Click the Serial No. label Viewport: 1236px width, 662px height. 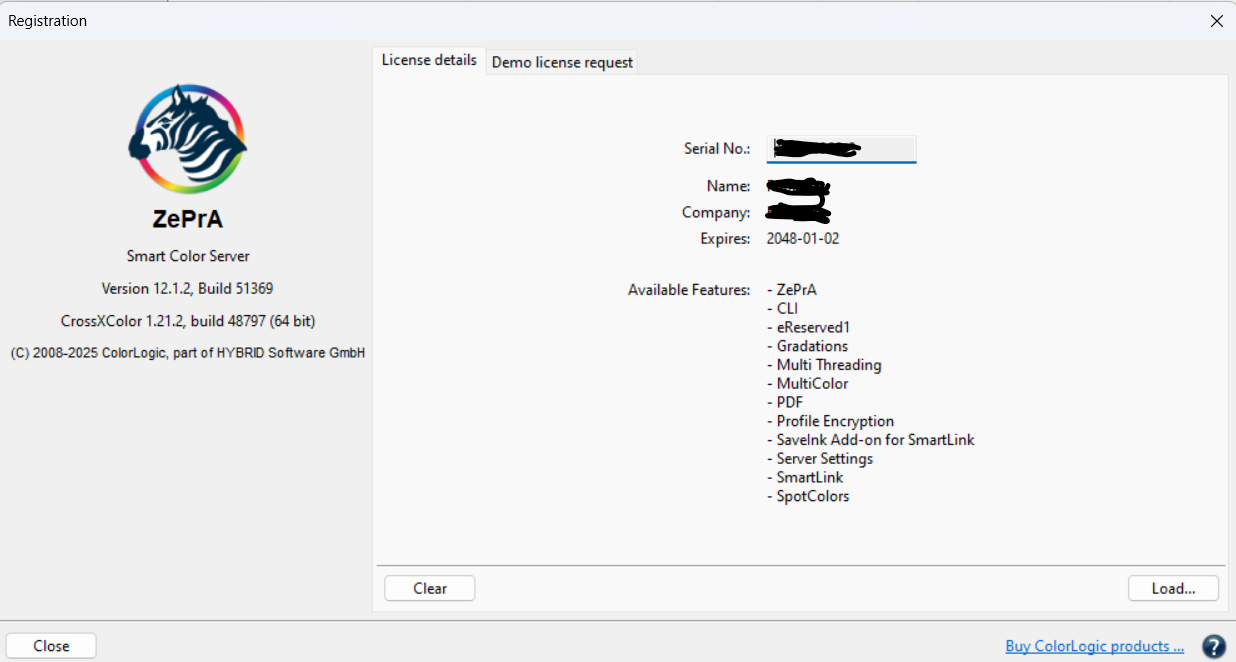point(717,149)
